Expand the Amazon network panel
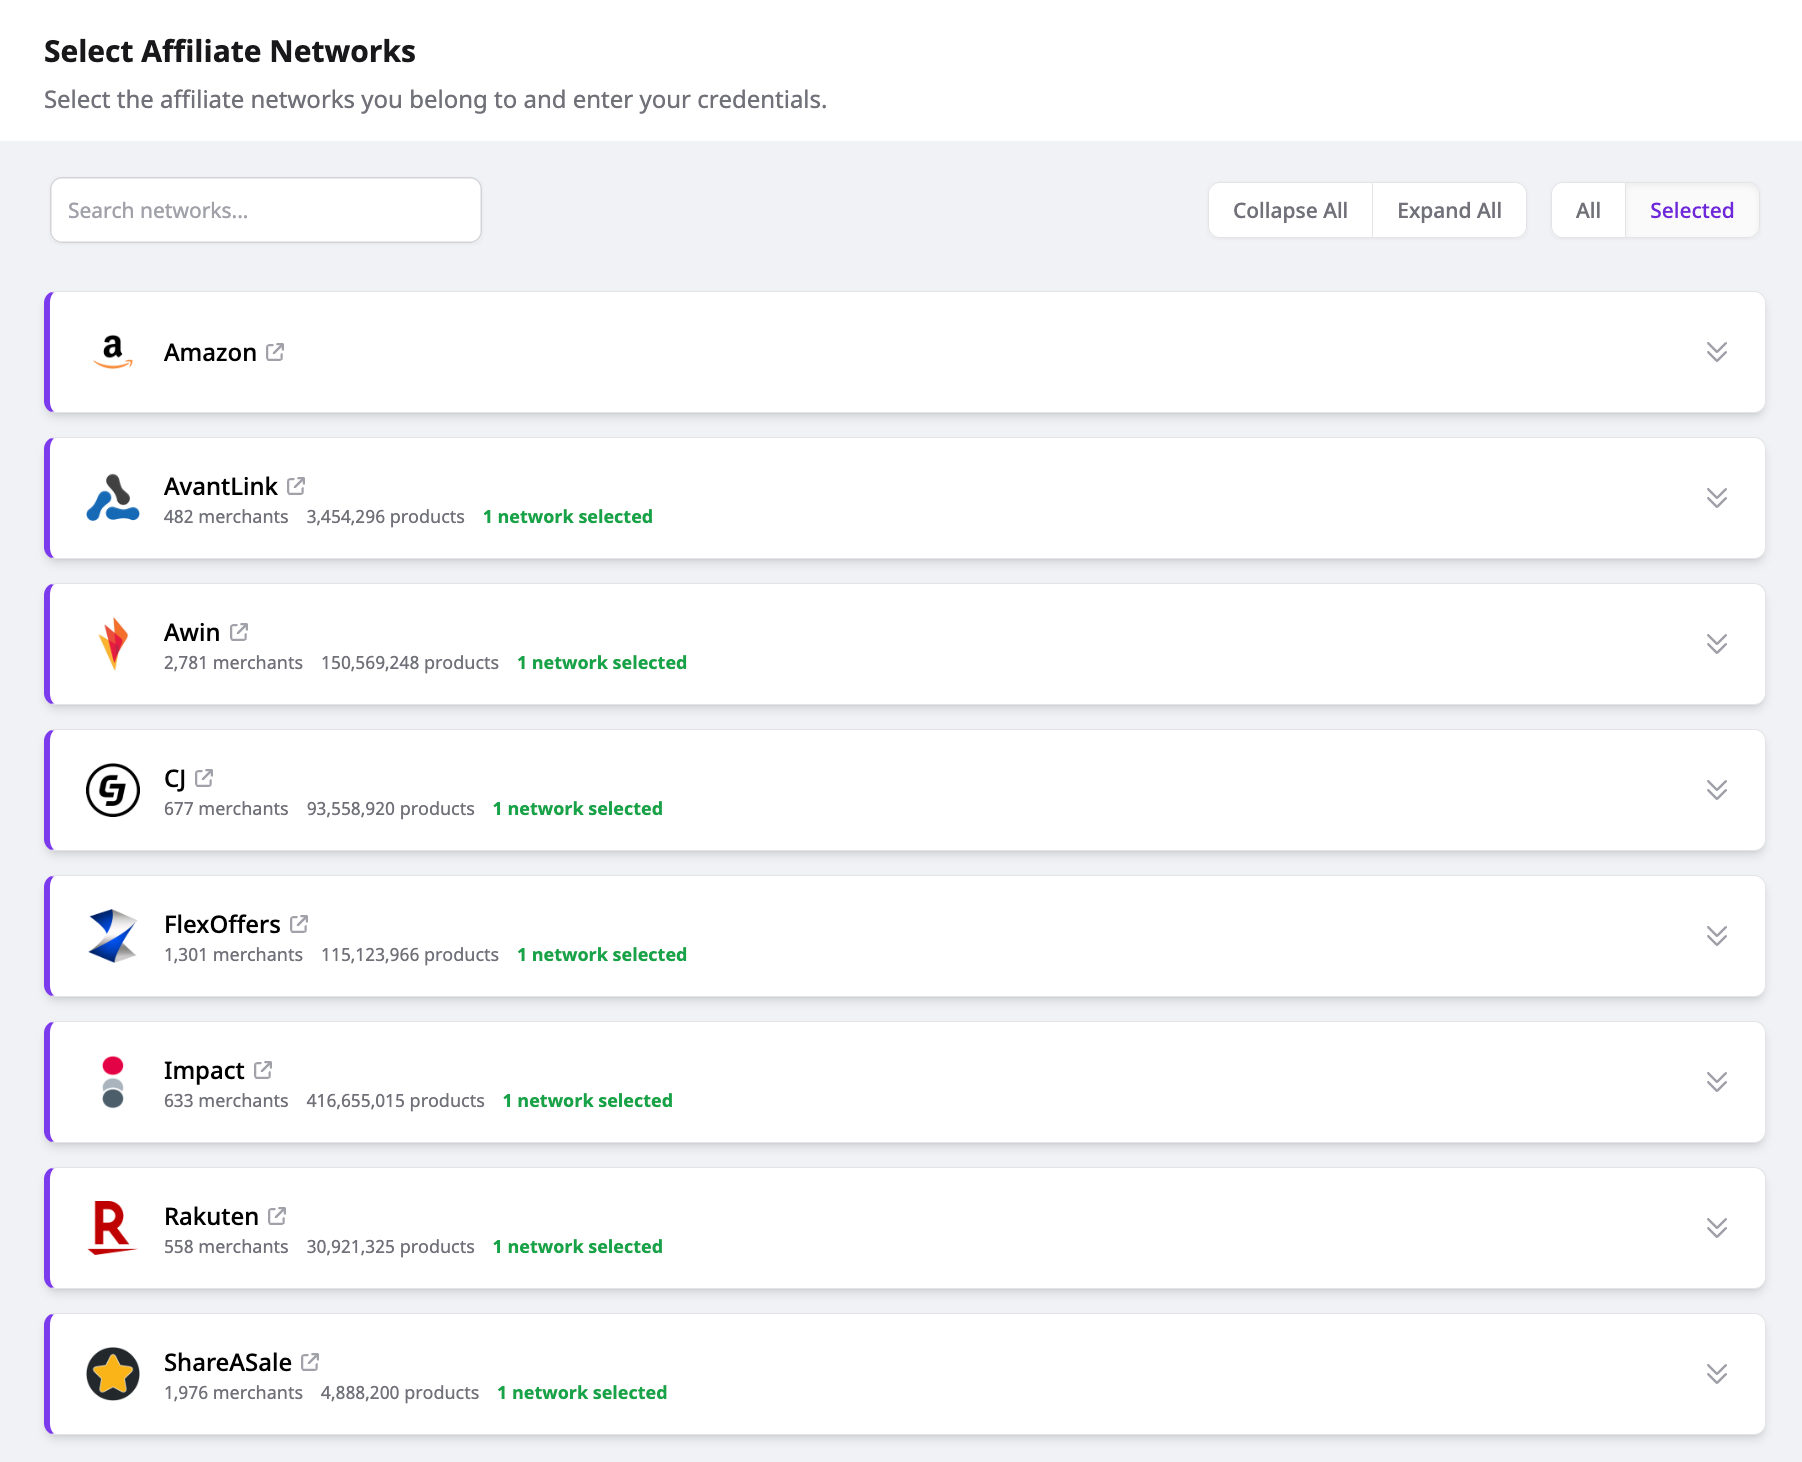Image resolution: width=1802 pixels, height=1462 pixels. [x=1717, y=352]
